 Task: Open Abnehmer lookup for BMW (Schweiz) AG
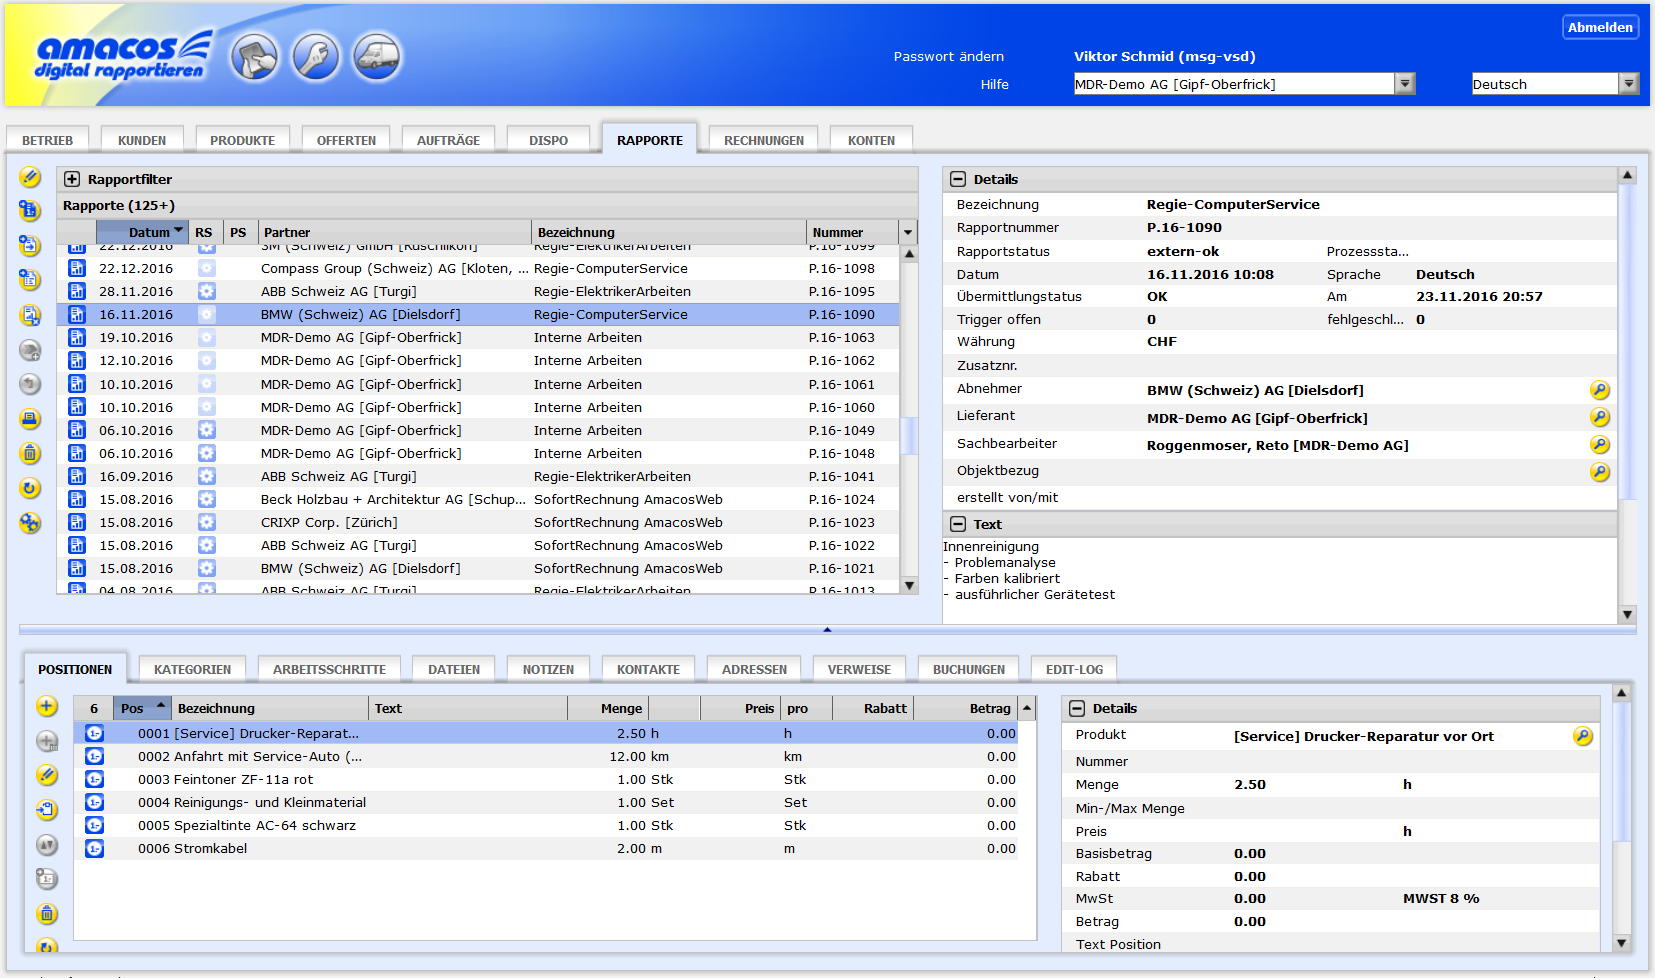tap(1599, 390)
